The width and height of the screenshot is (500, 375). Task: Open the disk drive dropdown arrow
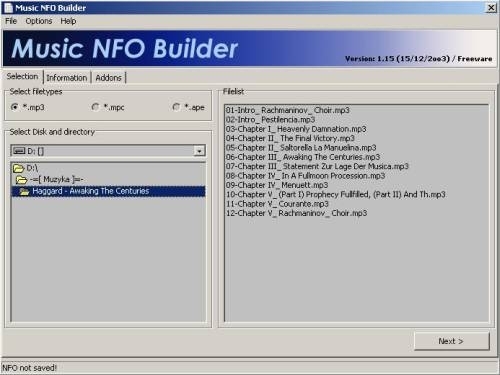[199, 151]
